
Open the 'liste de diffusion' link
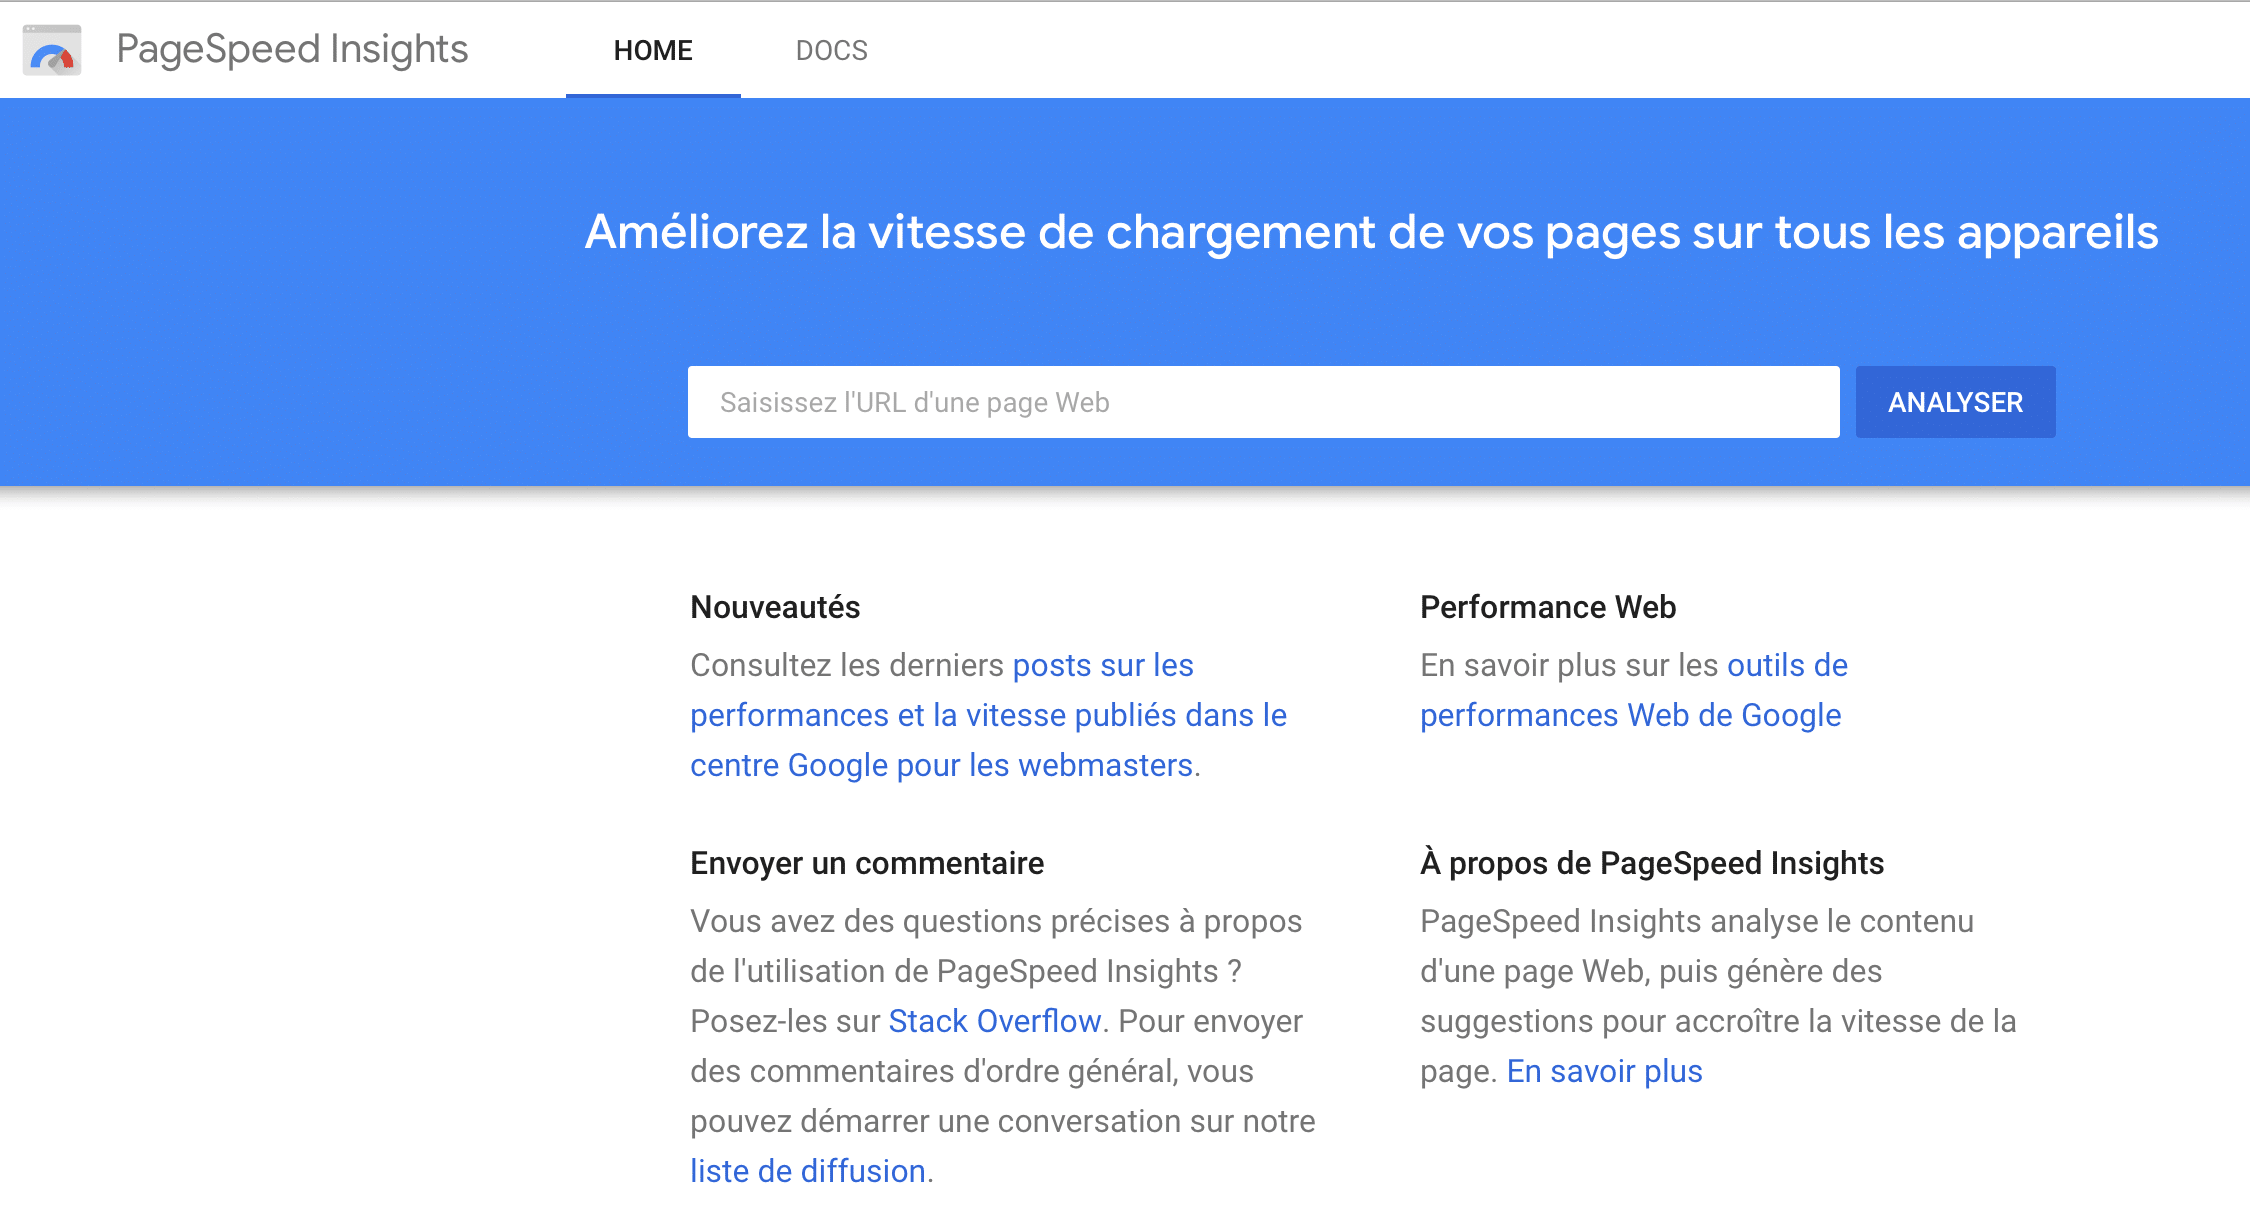point(807,1171)
